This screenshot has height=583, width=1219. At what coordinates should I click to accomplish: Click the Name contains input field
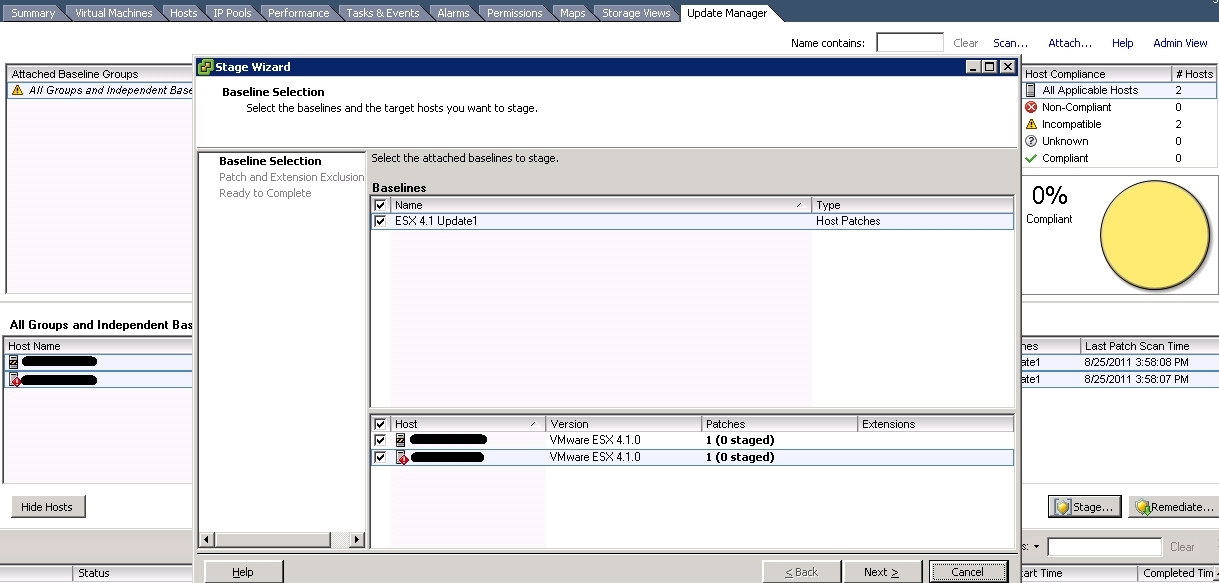pyautogui.click(x=910, y=43)
